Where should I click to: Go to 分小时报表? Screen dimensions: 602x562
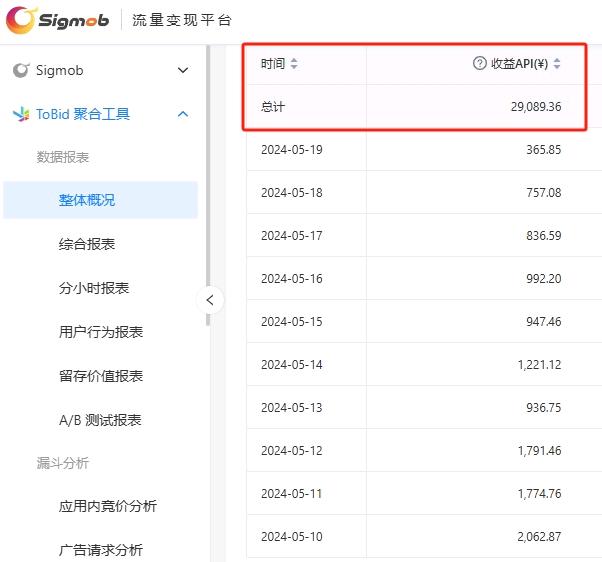click(94, 288)
